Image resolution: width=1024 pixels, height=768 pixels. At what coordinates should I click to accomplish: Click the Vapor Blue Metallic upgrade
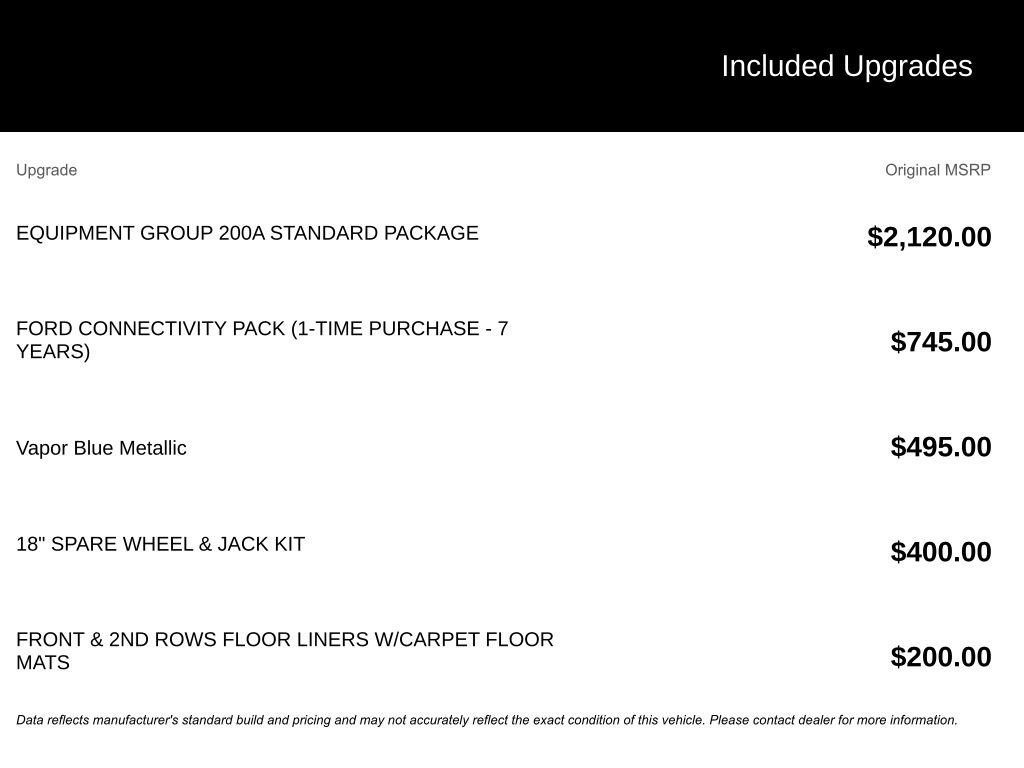click(x=101, y=448)
